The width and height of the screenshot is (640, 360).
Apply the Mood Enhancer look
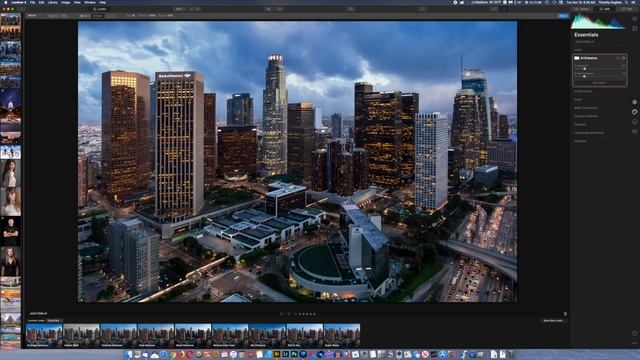(193, 336)
